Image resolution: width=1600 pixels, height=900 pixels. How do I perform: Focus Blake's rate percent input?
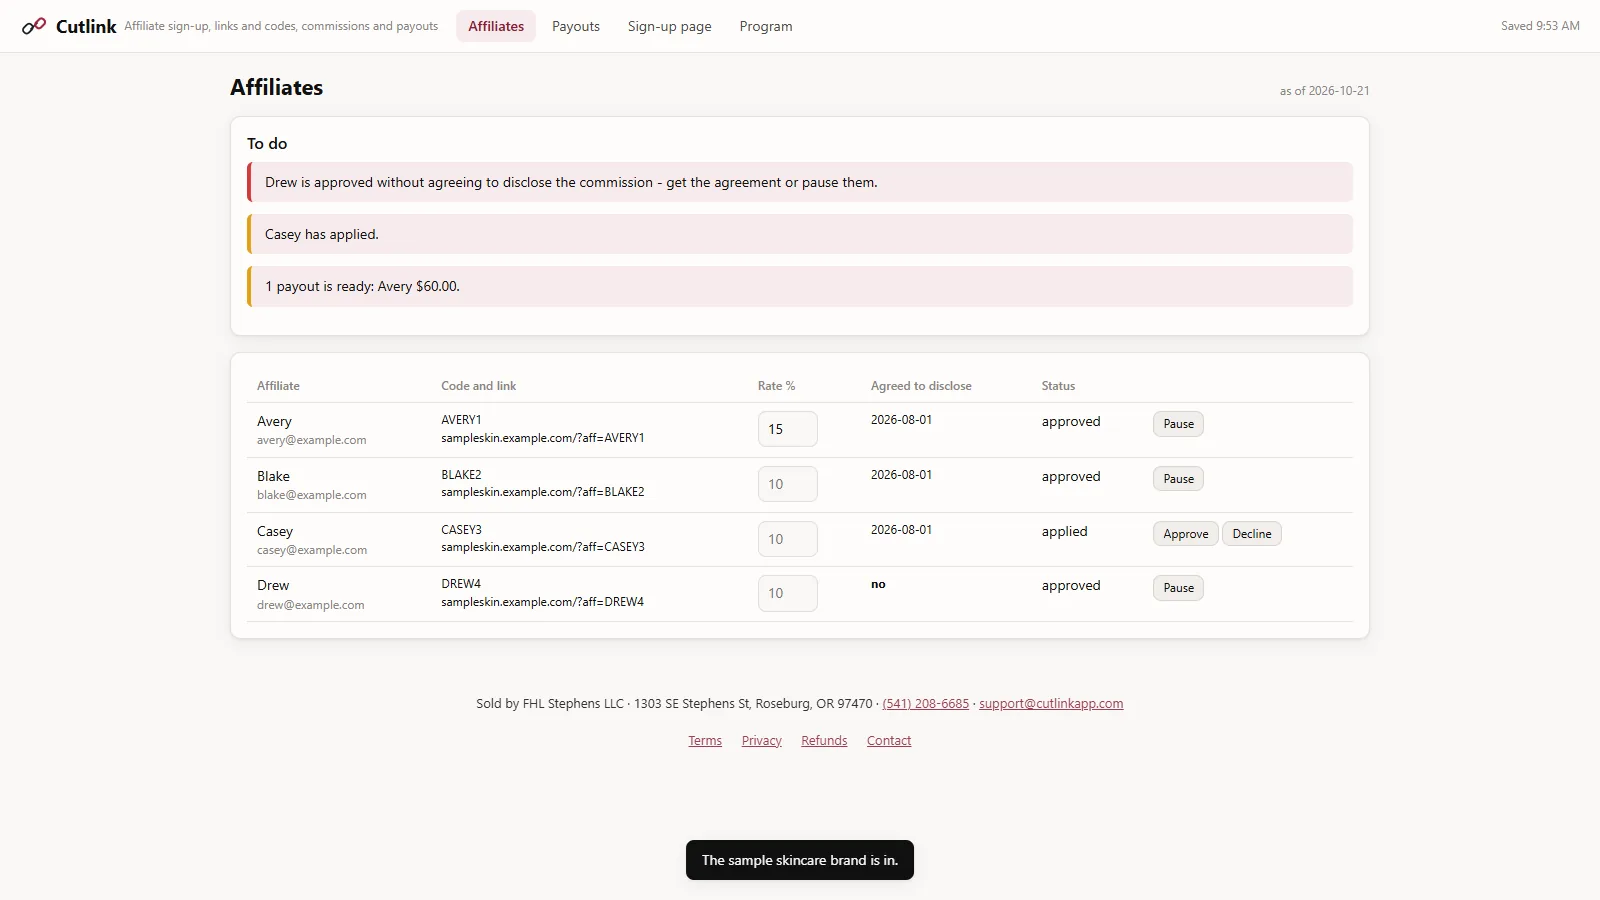point(788,484)
